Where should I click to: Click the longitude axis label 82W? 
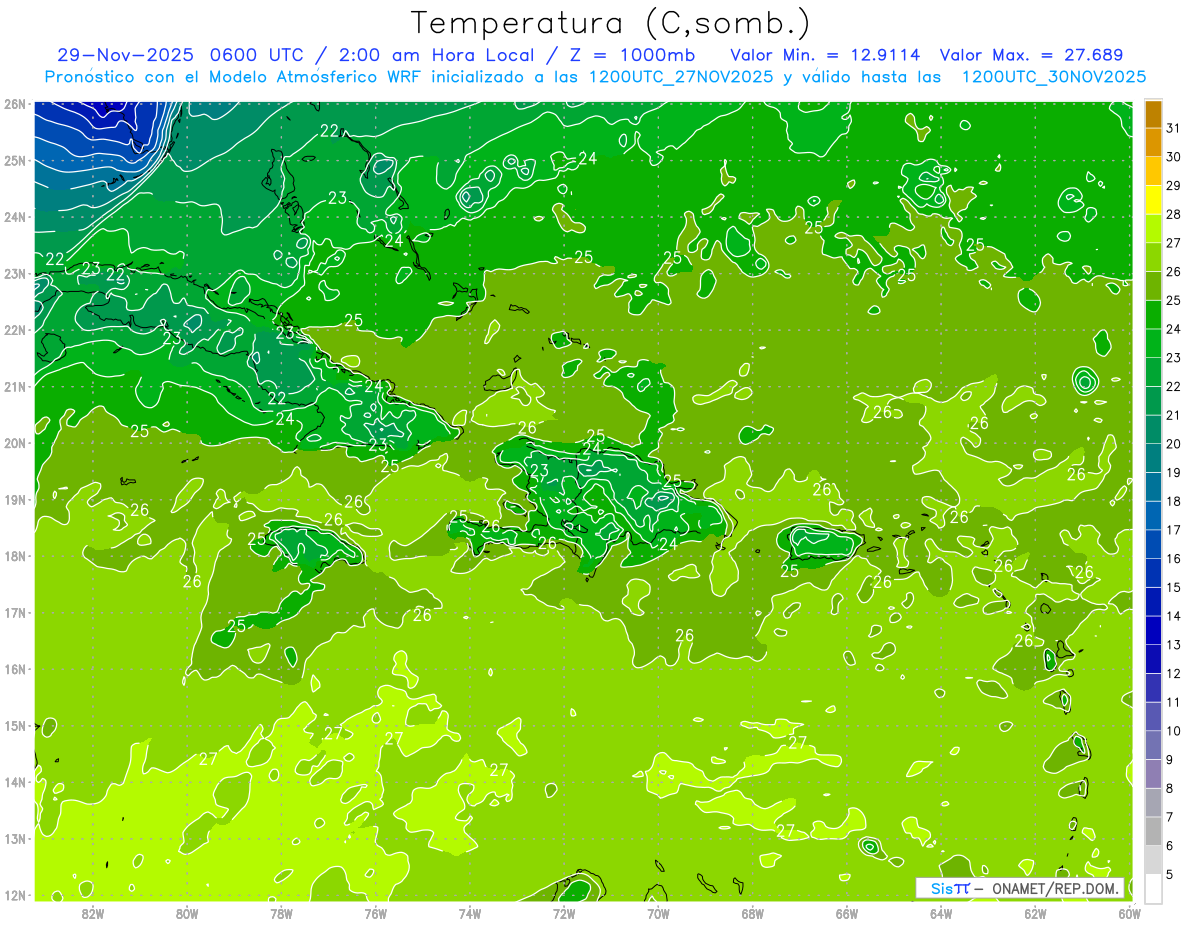click(x=93, y=913)
